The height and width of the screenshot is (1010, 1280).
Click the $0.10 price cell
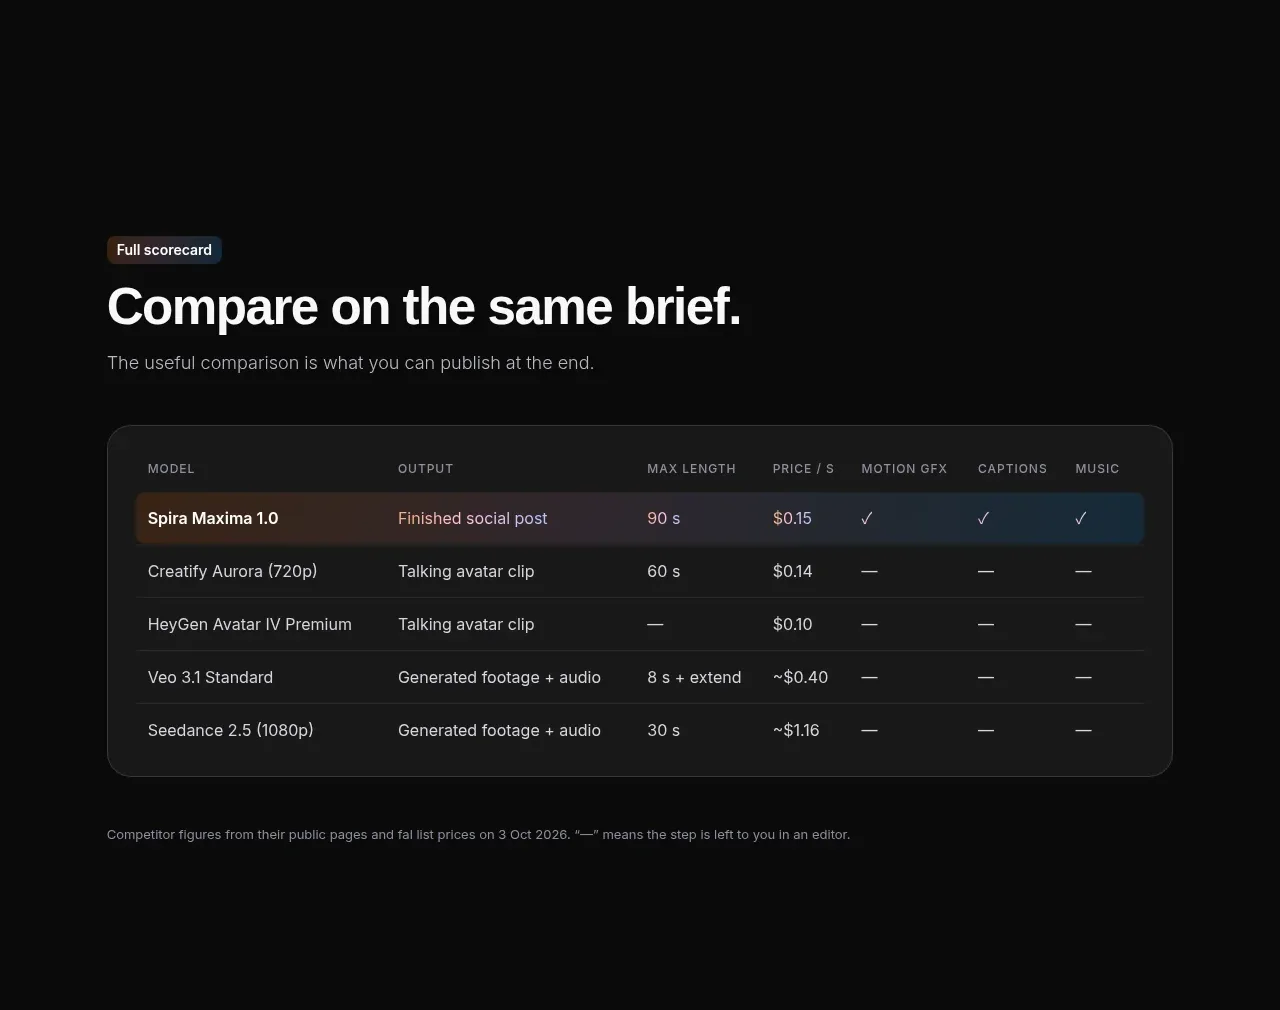click(793, 624)
